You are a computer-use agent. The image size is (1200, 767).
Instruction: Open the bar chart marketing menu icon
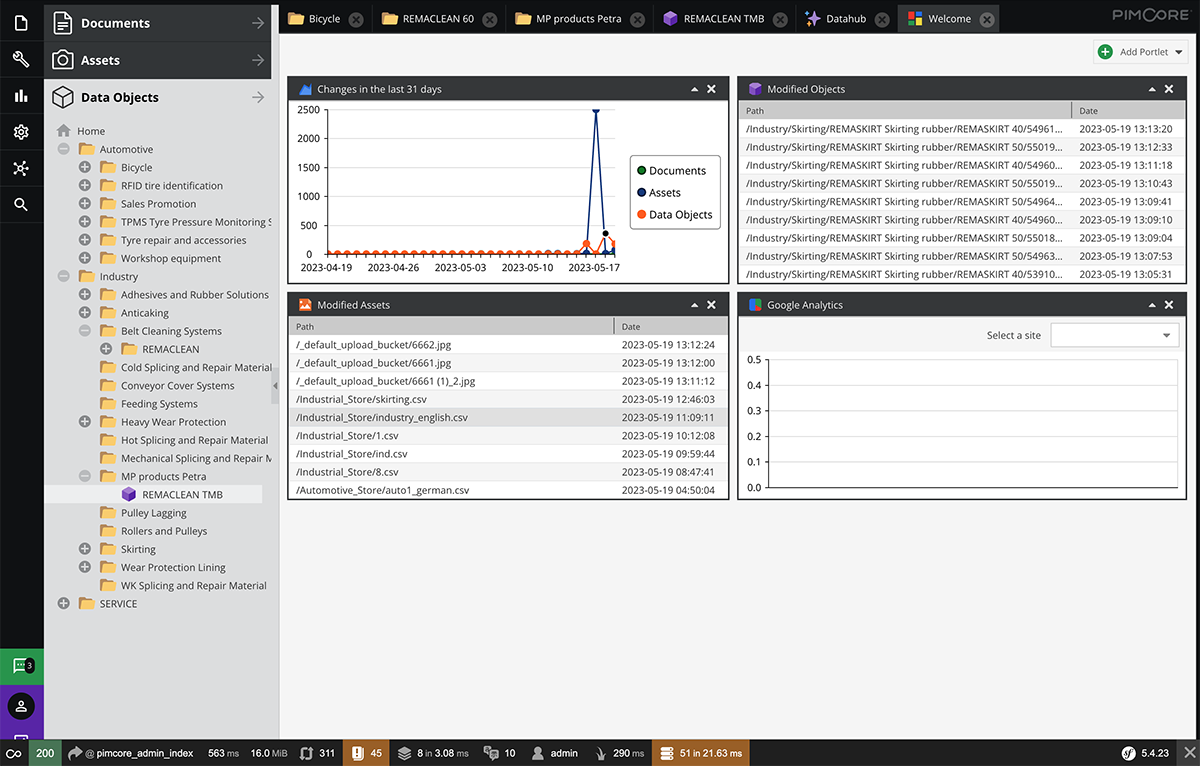pos(21,96)
